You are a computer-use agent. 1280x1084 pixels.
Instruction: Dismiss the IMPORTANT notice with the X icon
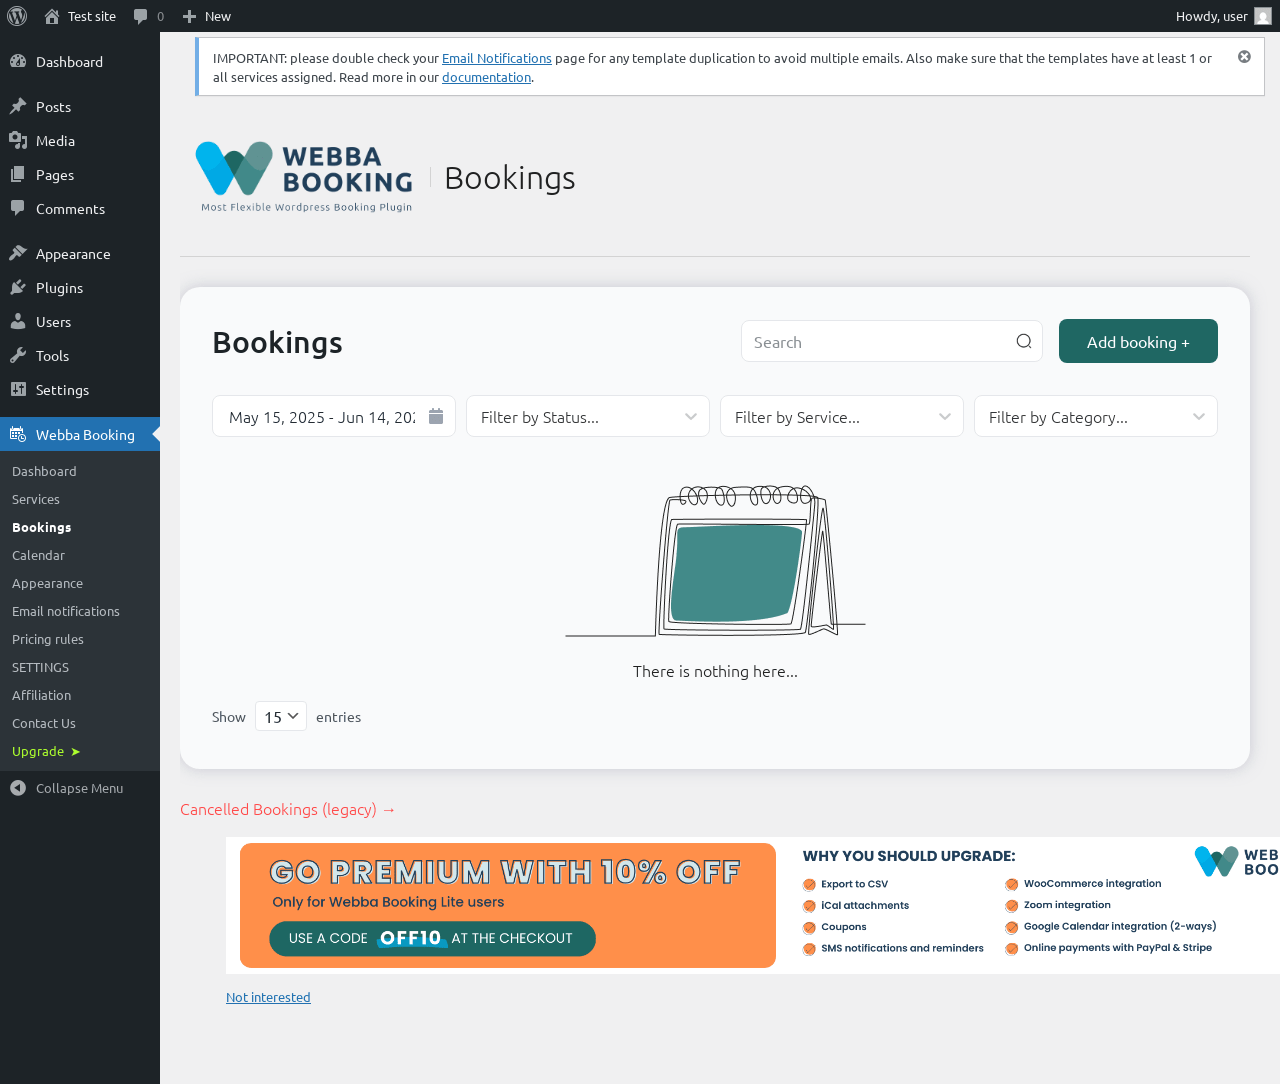1244,57
